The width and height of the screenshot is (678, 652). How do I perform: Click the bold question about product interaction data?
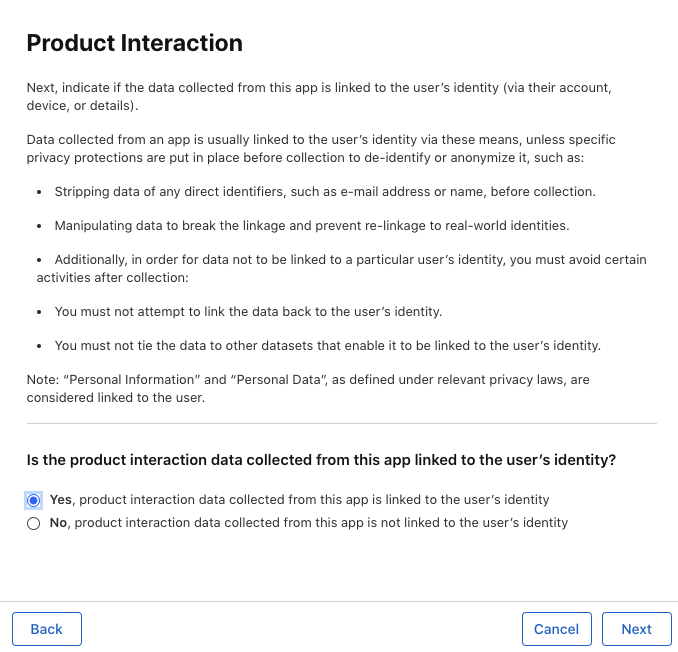tap(321, 460)
